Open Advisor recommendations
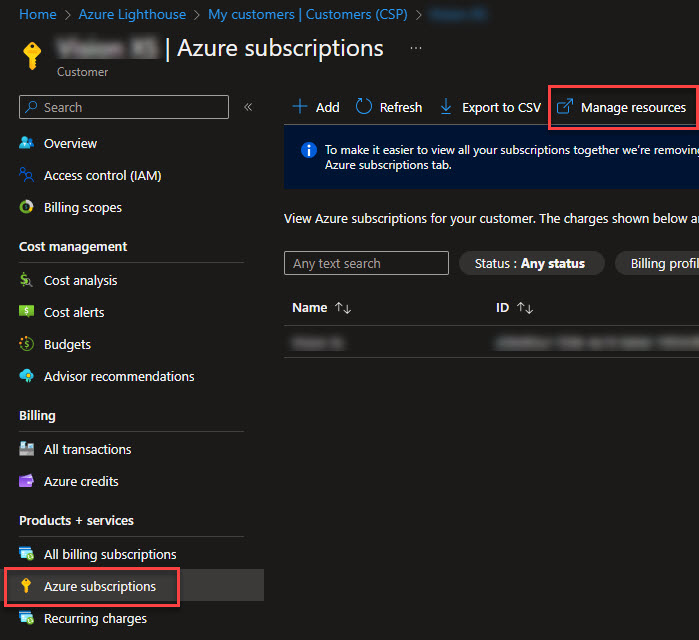 pos(119,377)
